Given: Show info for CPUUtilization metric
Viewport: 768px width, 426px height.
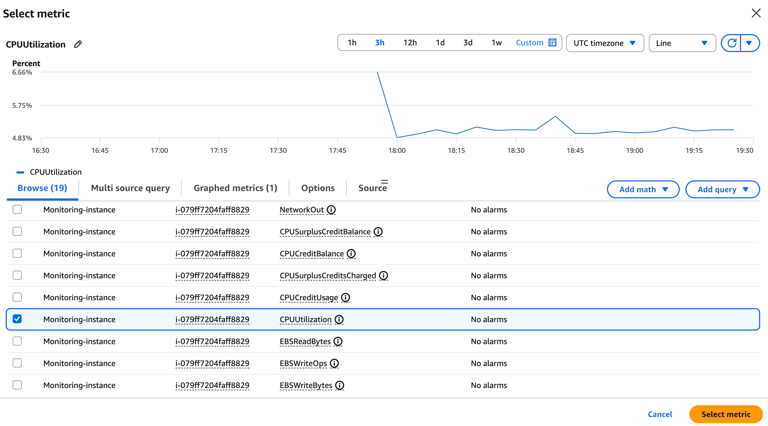Looking at the screenshot, I should tap(339, 320).
